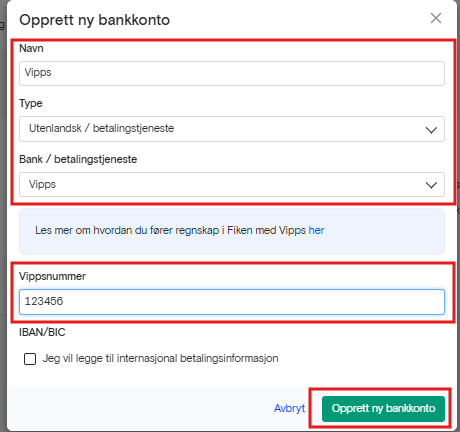
Task: Click the 'Bank / betalingstjeneste' label
Action: click(x=78, y=159)
